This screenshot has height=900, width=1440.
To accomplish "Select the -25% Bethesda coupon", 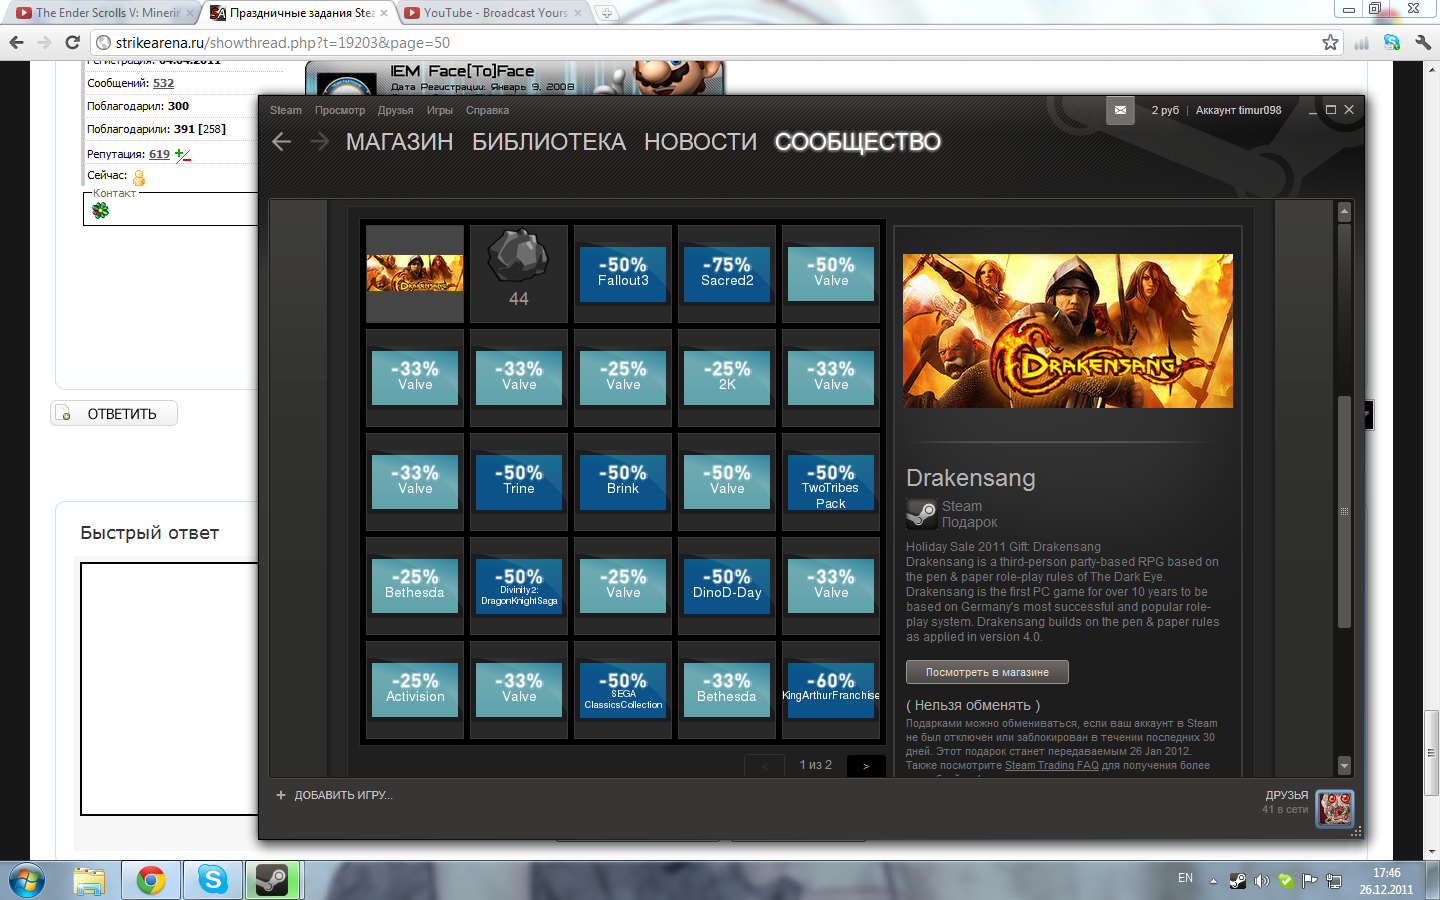I will coord(415,585).
